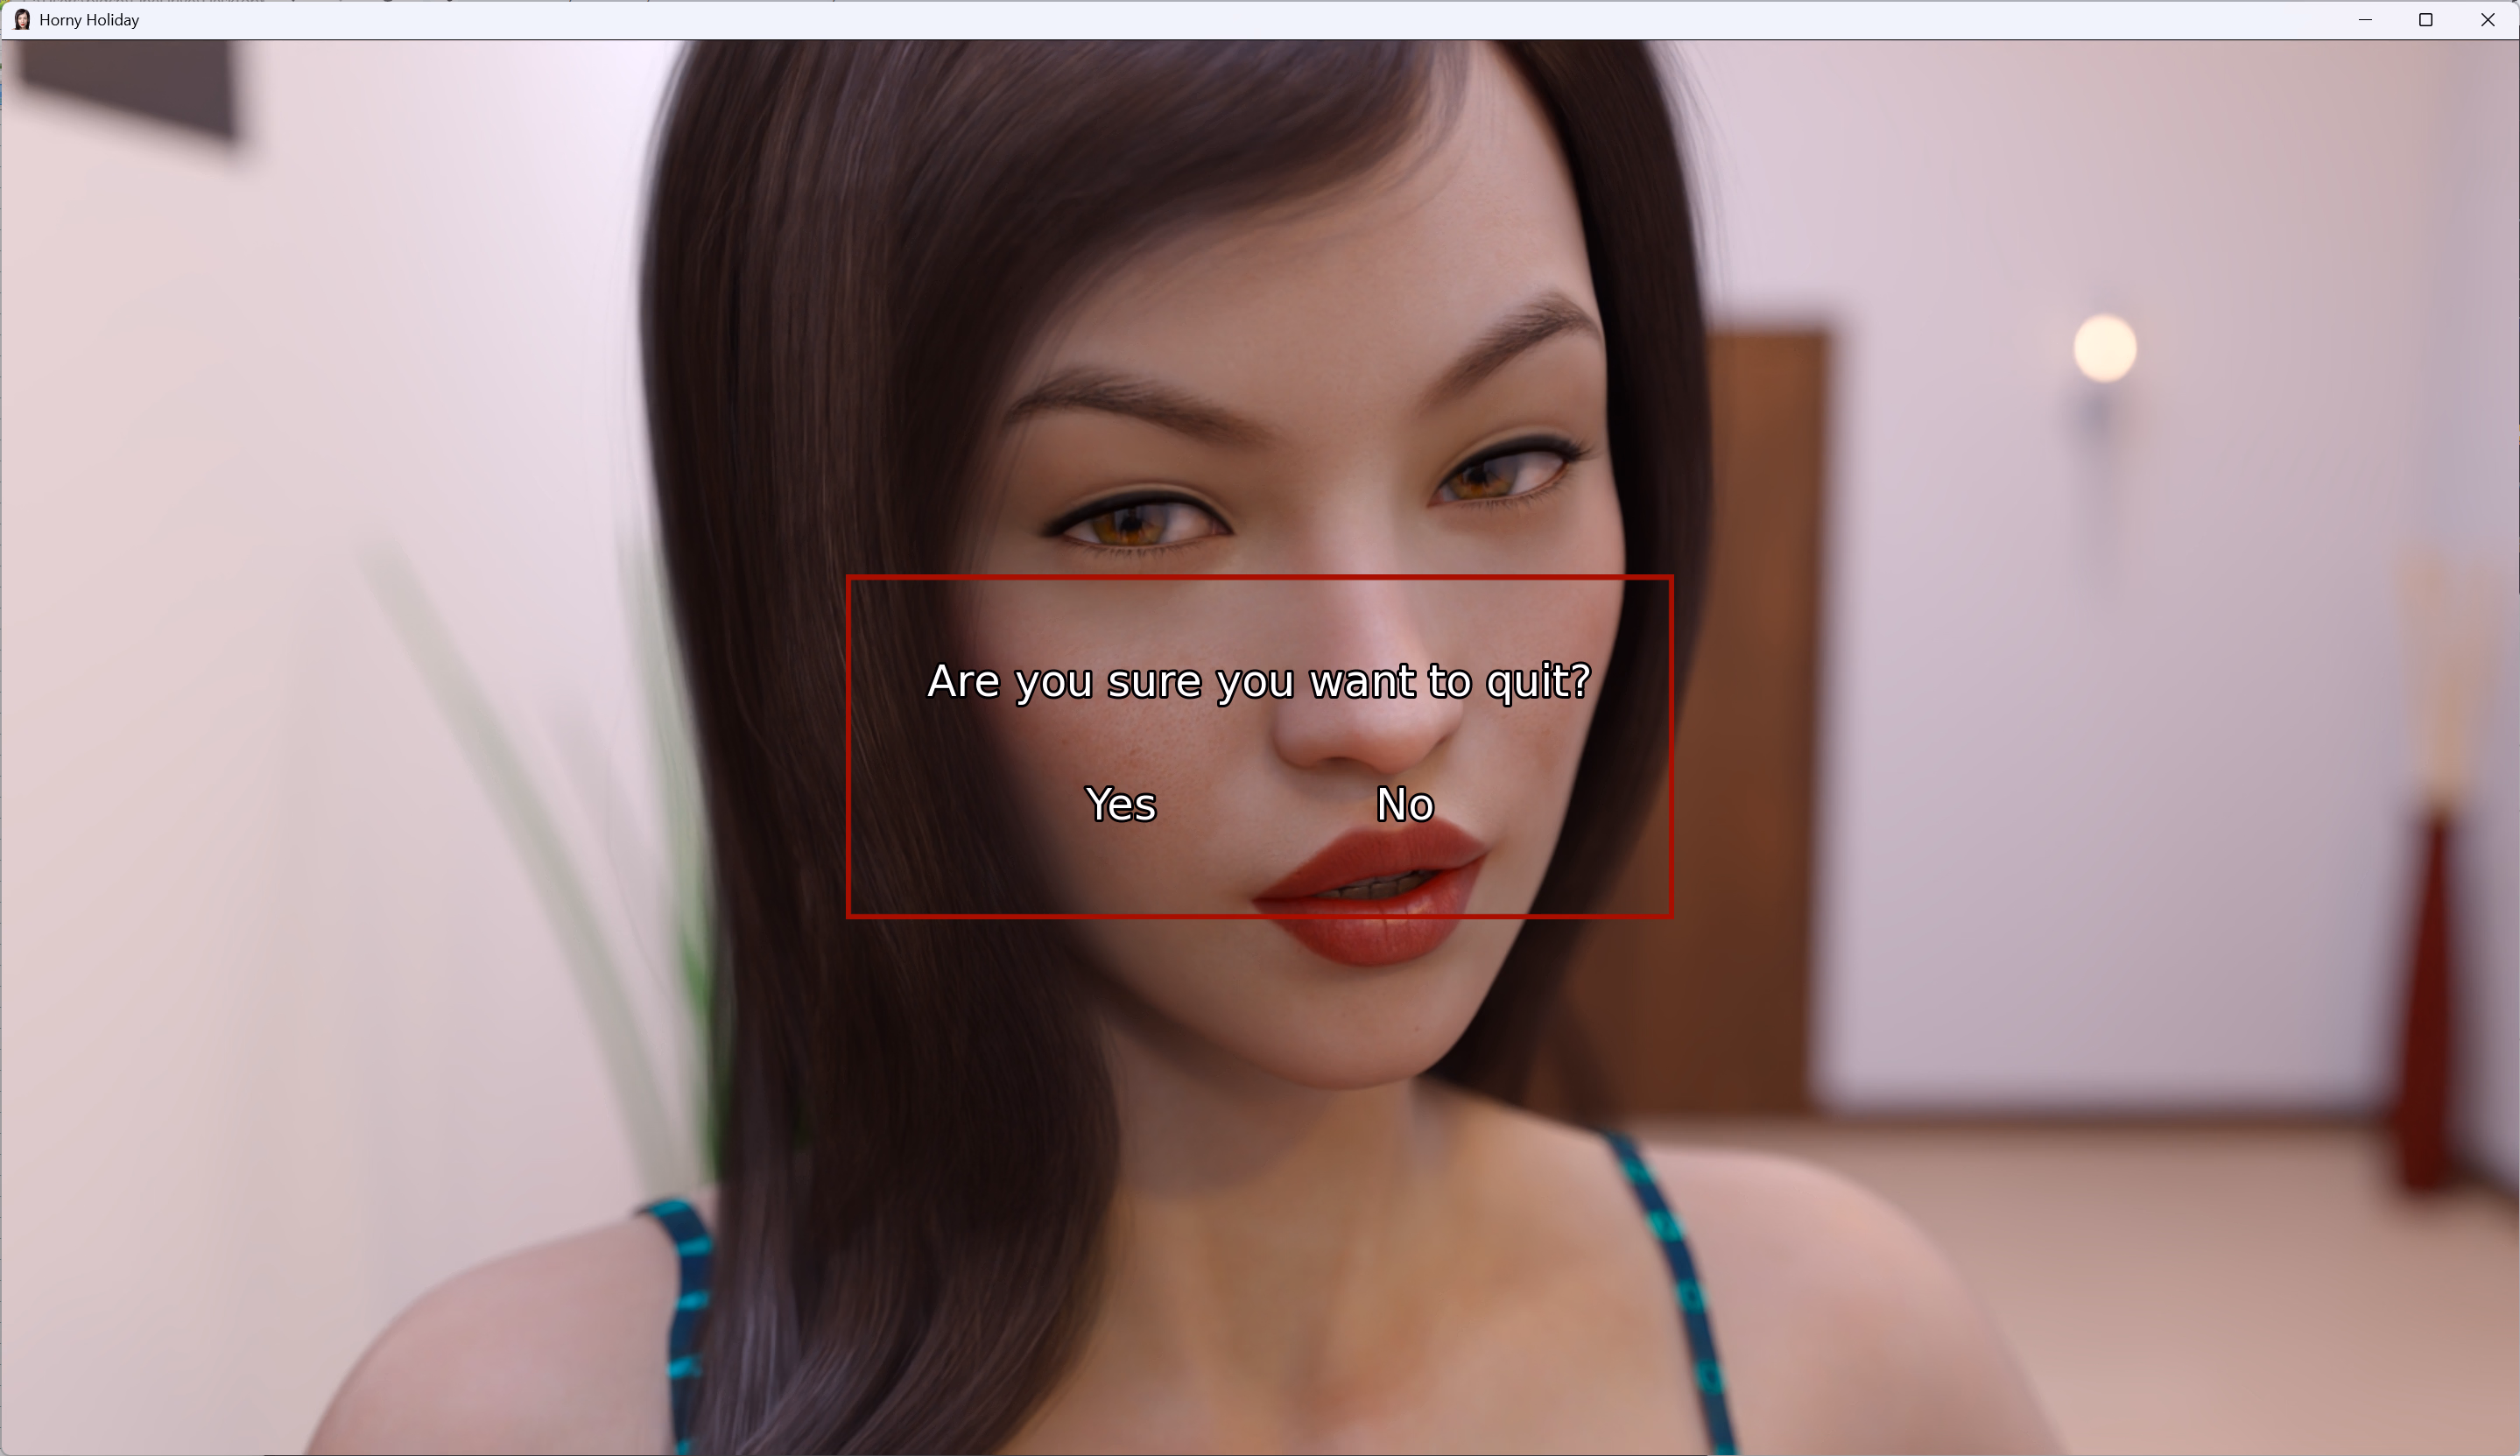Image resolution: width=2520 pixels, height=1456 pixels.
Task: Choose No to stay in game
Action: click(x=1405, y=805)
